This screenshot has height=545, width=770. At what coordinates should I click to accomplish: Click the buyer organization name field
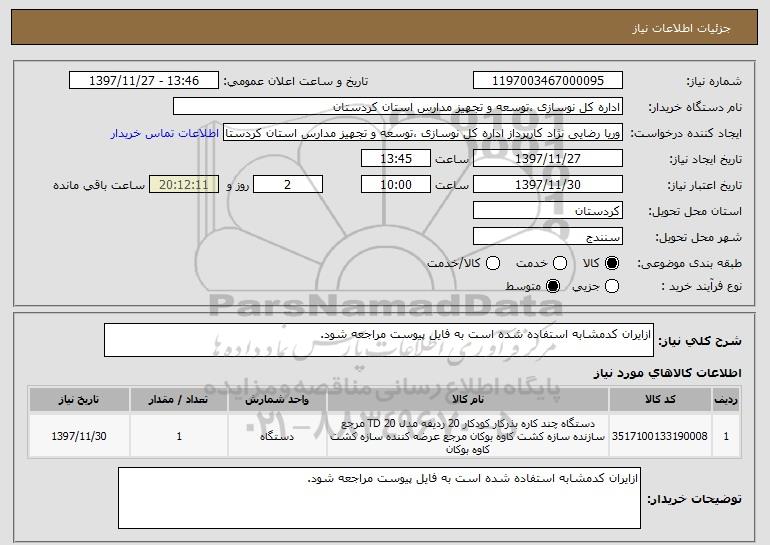coord(398,107)
